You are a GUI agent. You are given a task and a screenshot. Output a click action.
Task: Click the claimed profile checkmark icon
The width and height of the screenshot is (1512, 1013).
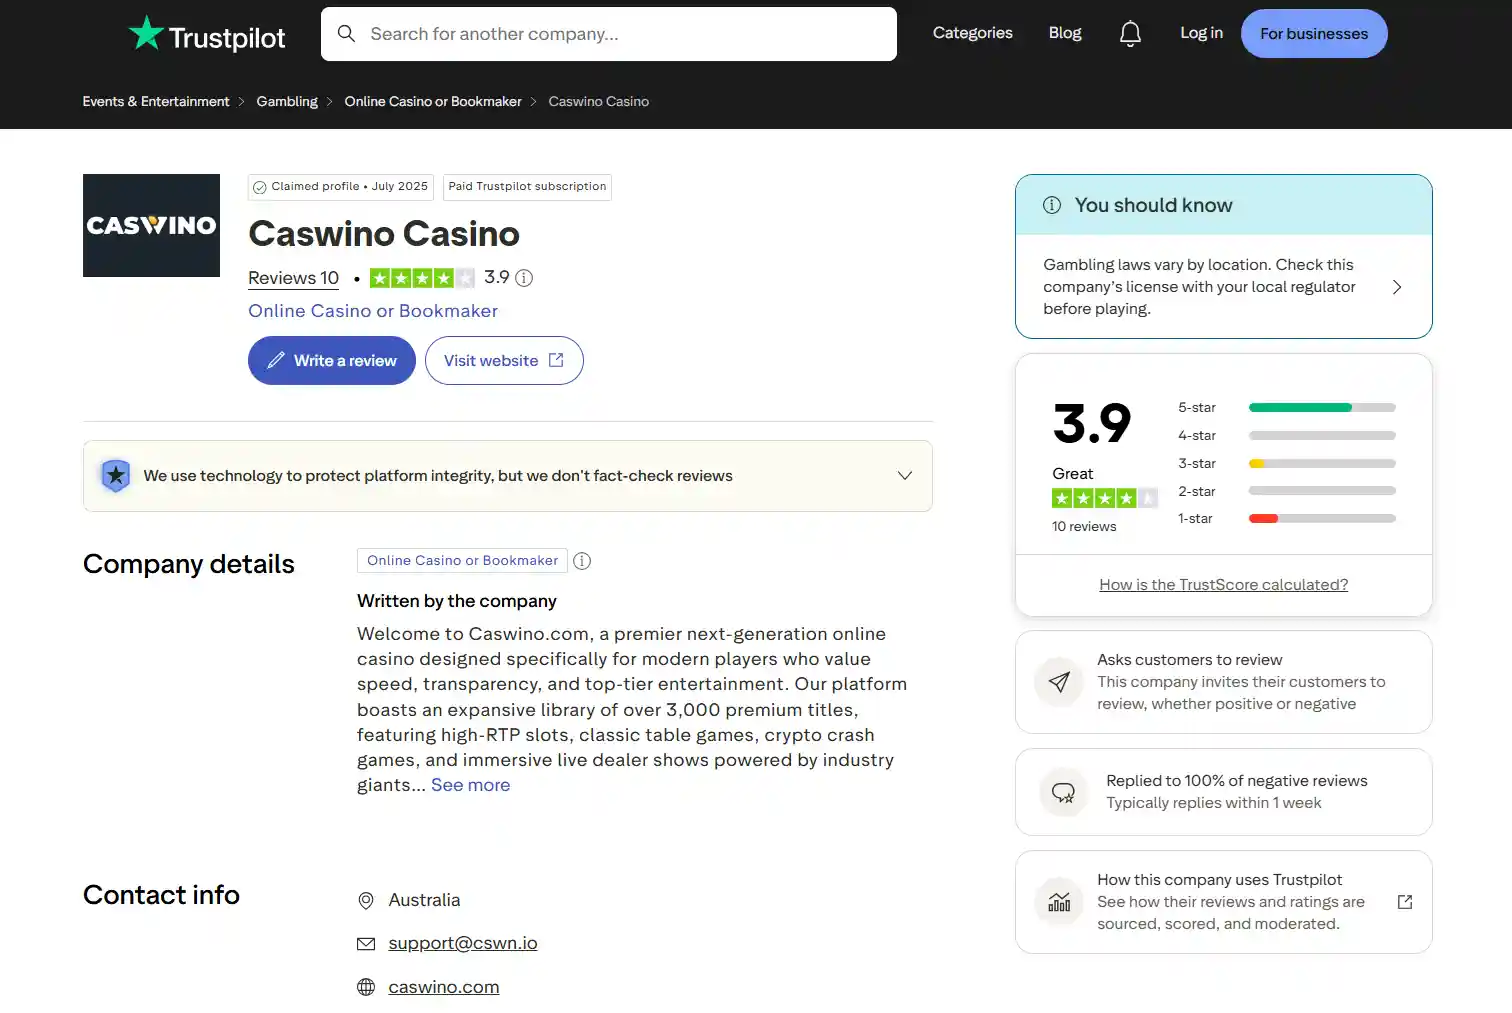point(260,187)
